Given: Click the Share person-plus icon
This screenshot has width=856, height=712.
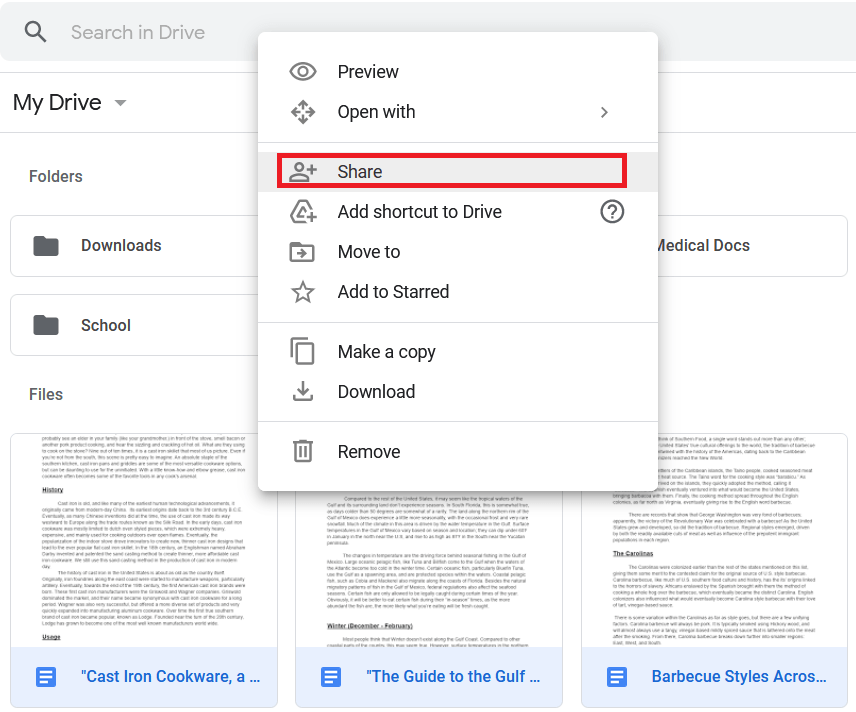Looking at the screenshot, I should pos(303,172).
